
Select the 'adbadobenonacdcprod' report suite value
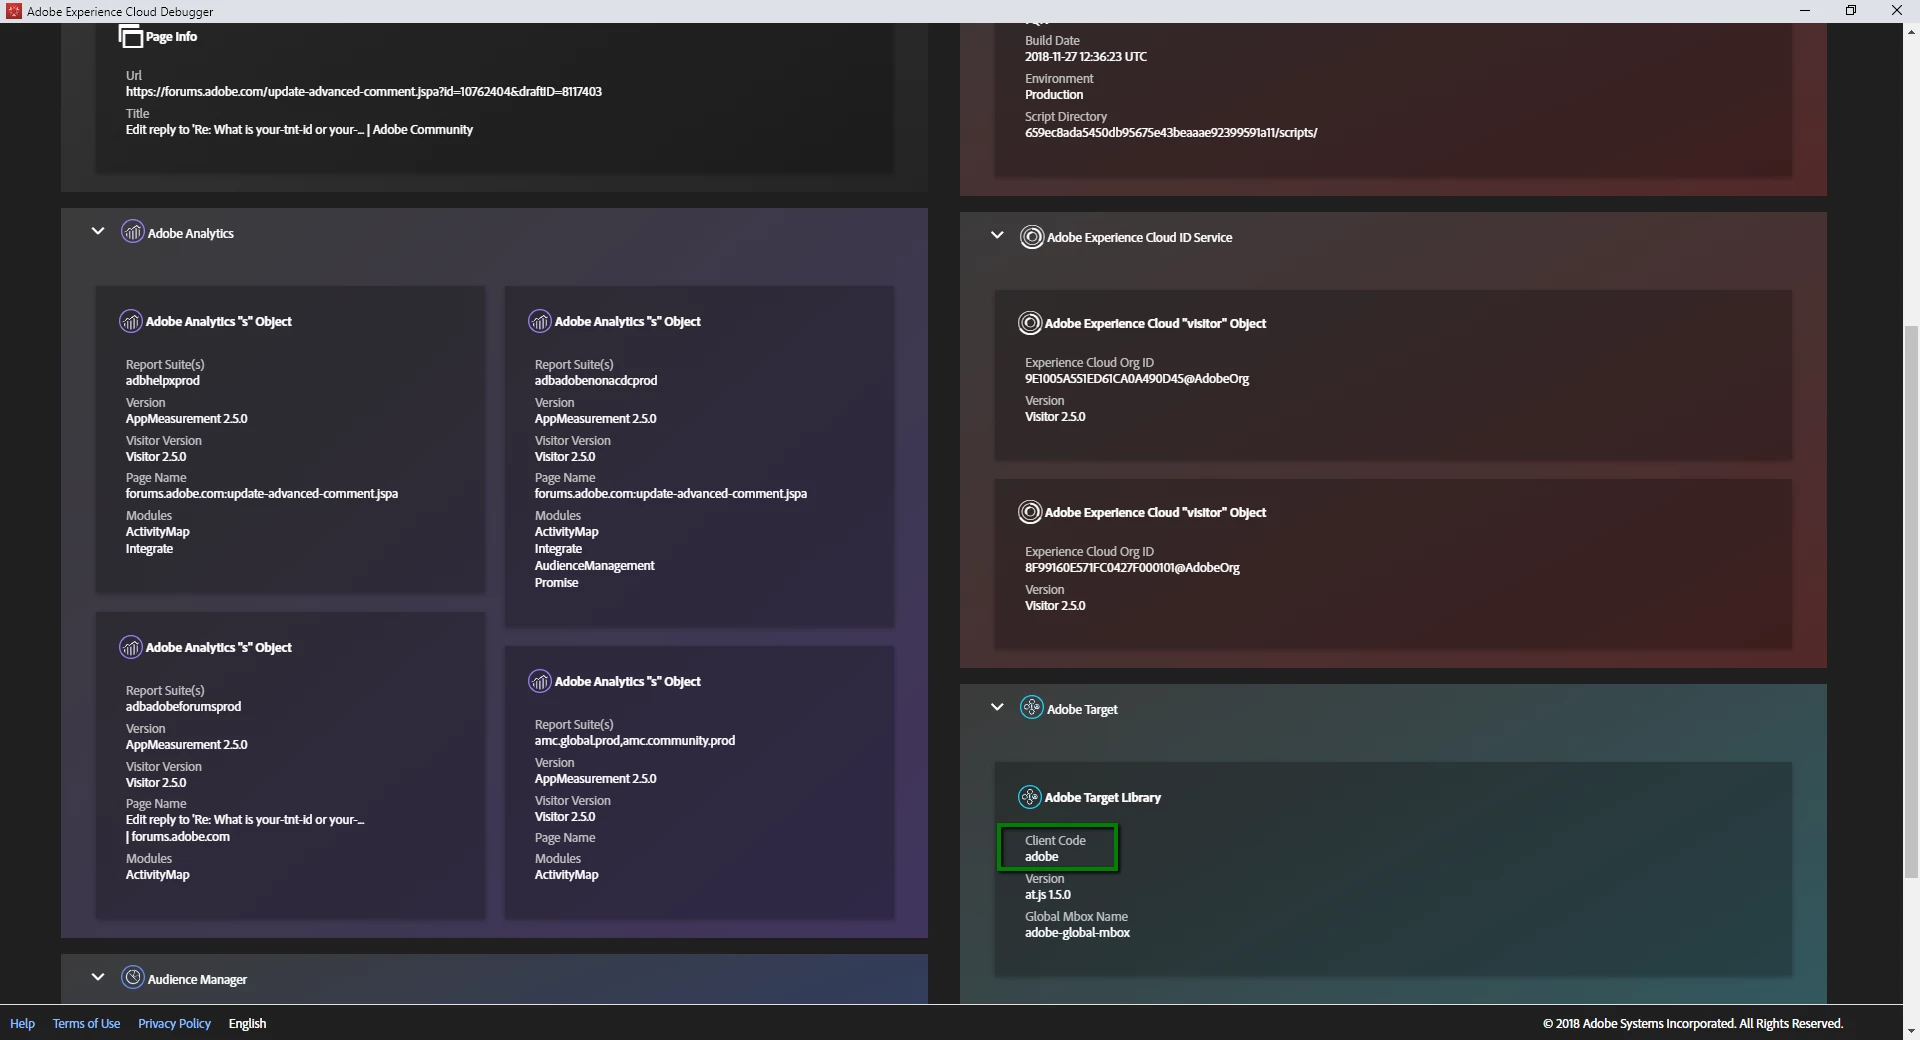pyautogui.click(x=596, y=381)
